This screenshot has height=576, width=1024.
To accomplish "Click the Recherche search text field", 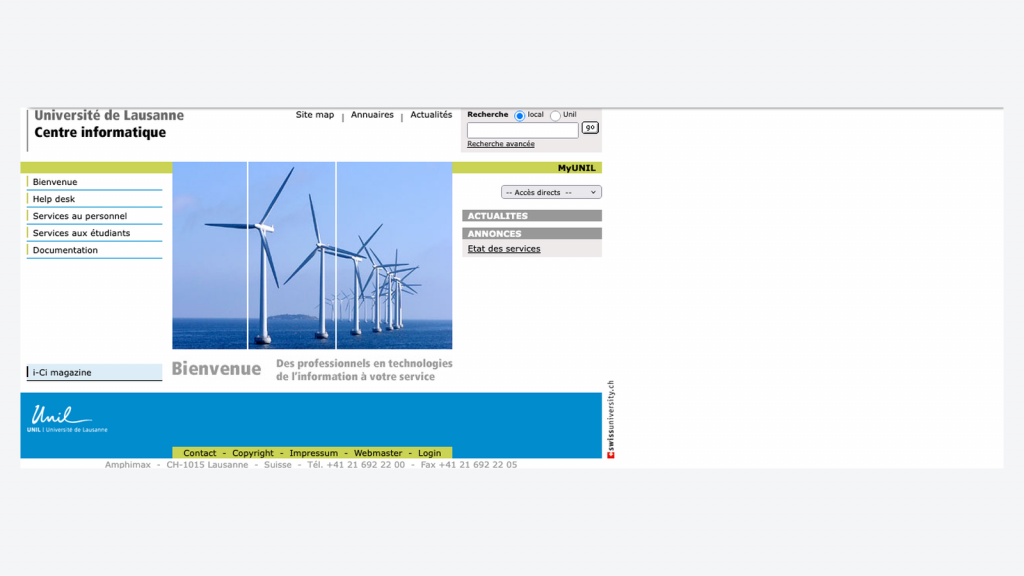I will pyautogui.click(x=522, y=130).
